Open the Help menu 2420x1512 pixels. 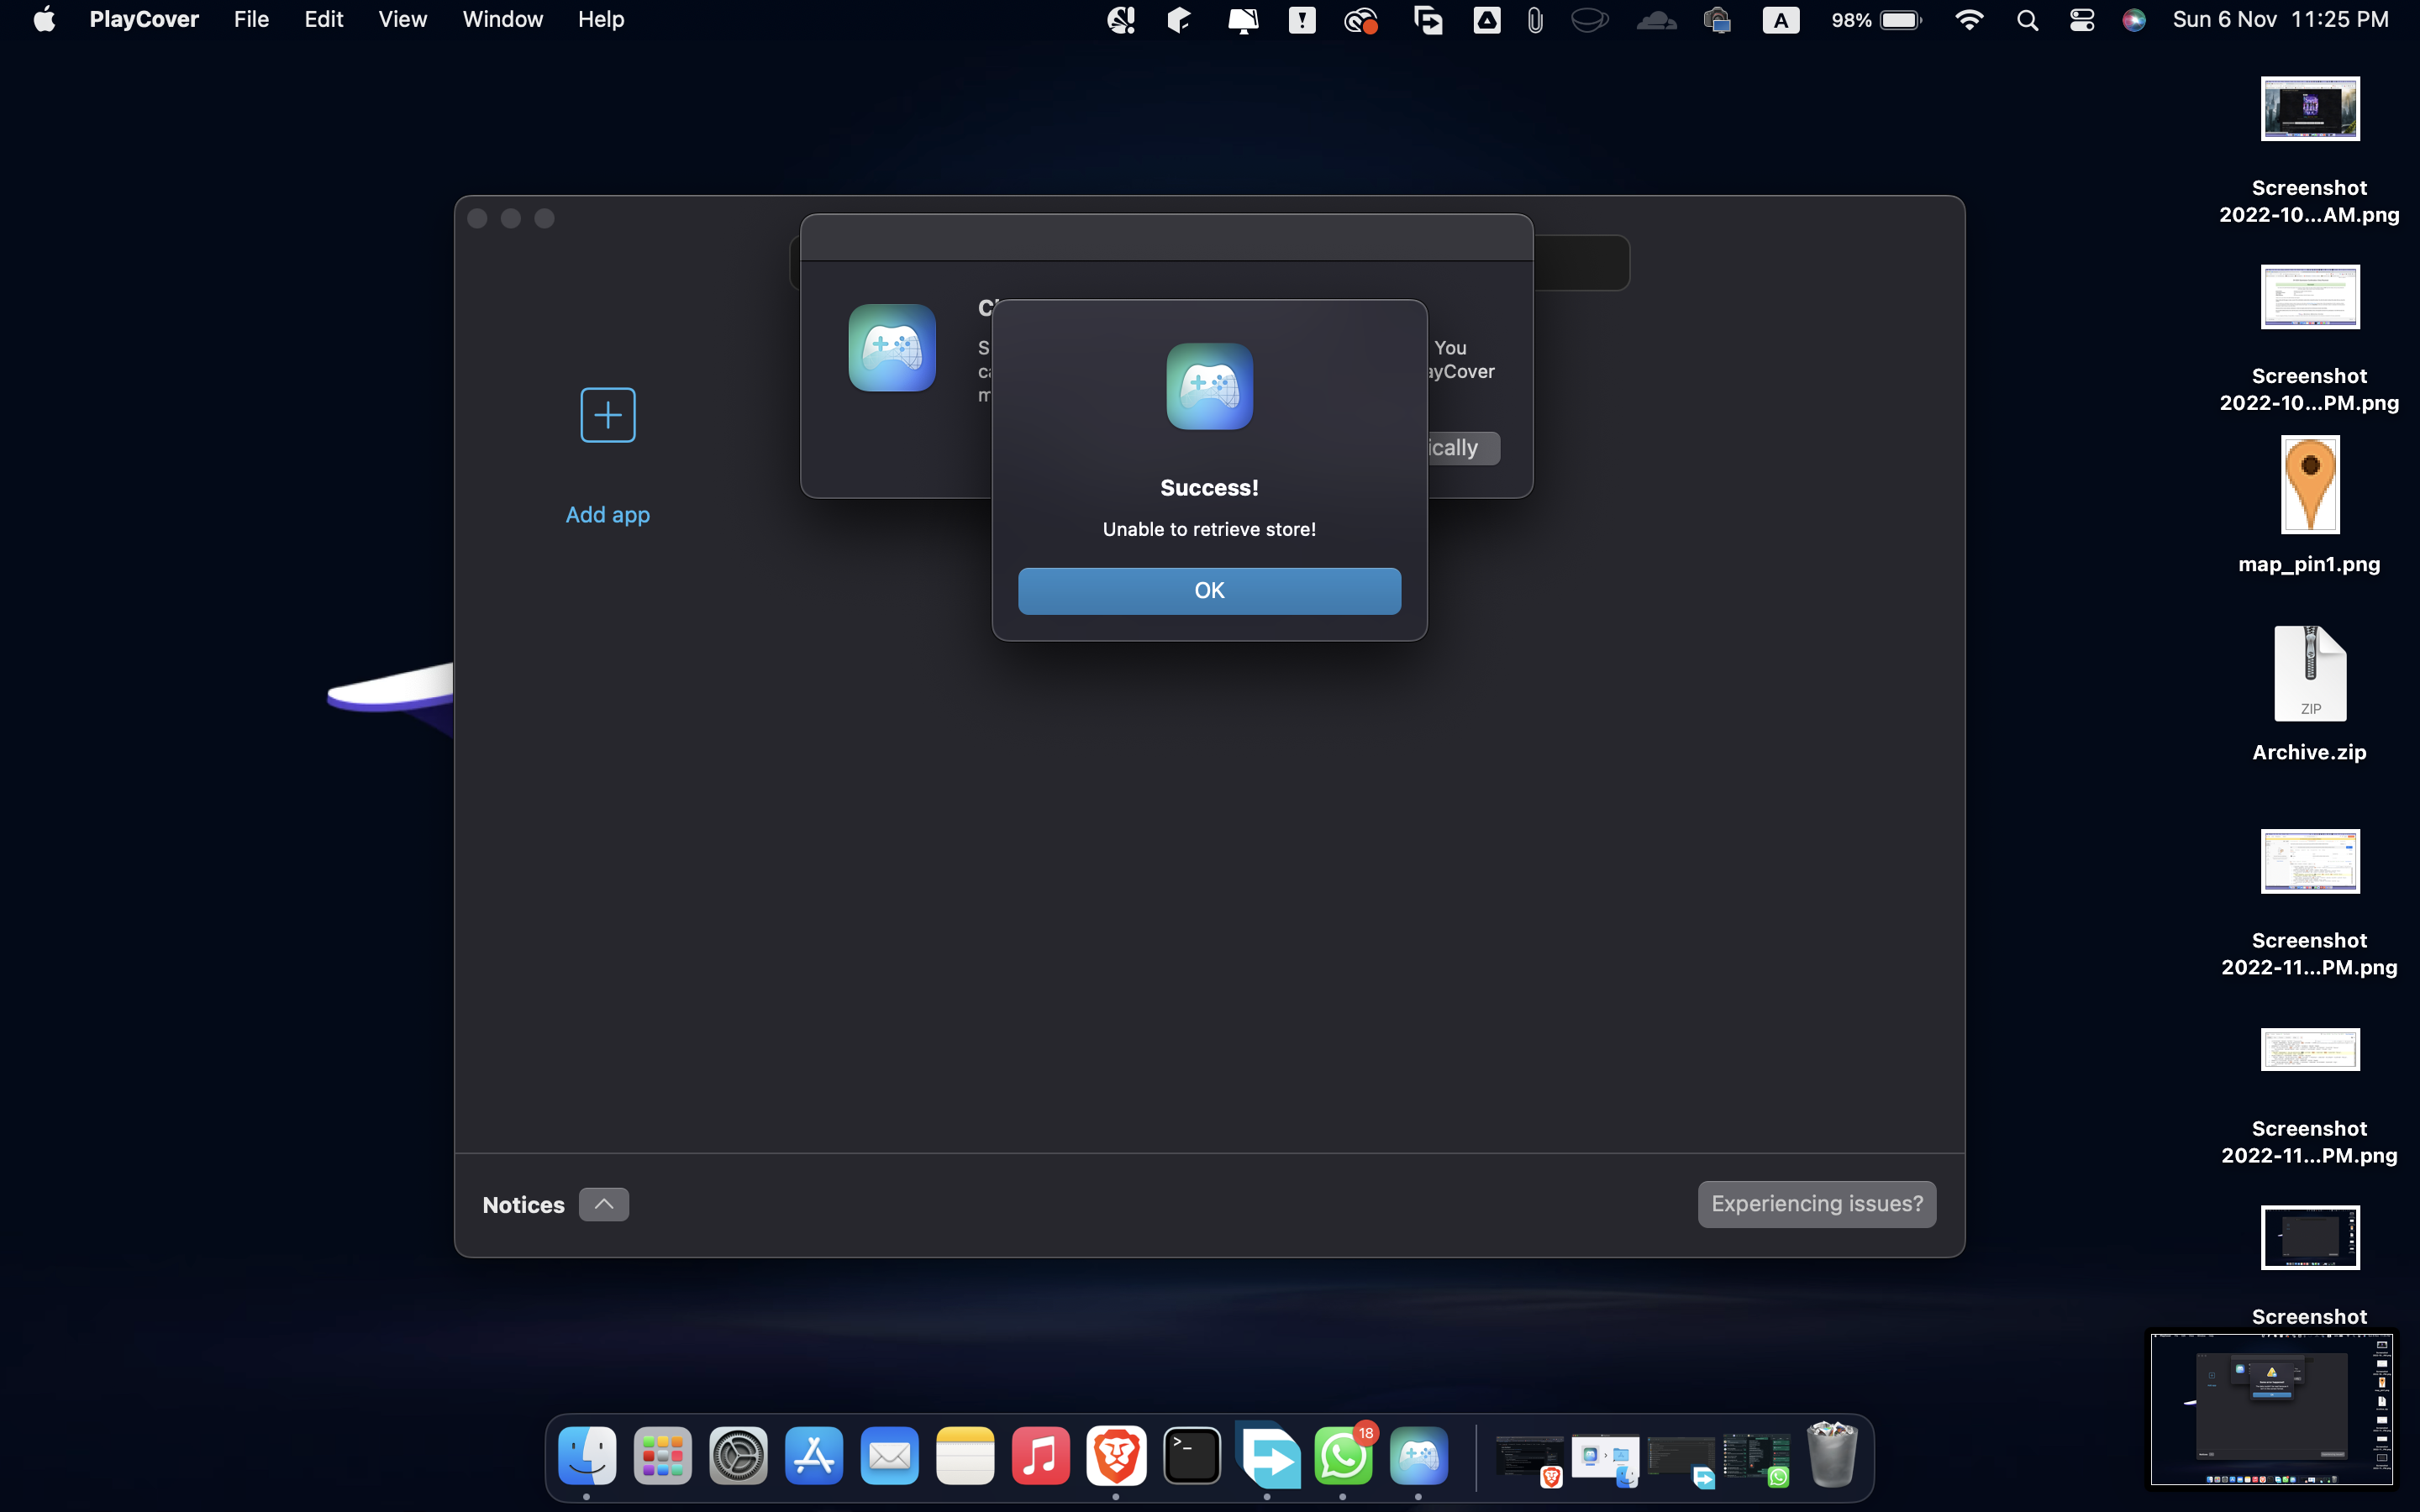(600, 20)
